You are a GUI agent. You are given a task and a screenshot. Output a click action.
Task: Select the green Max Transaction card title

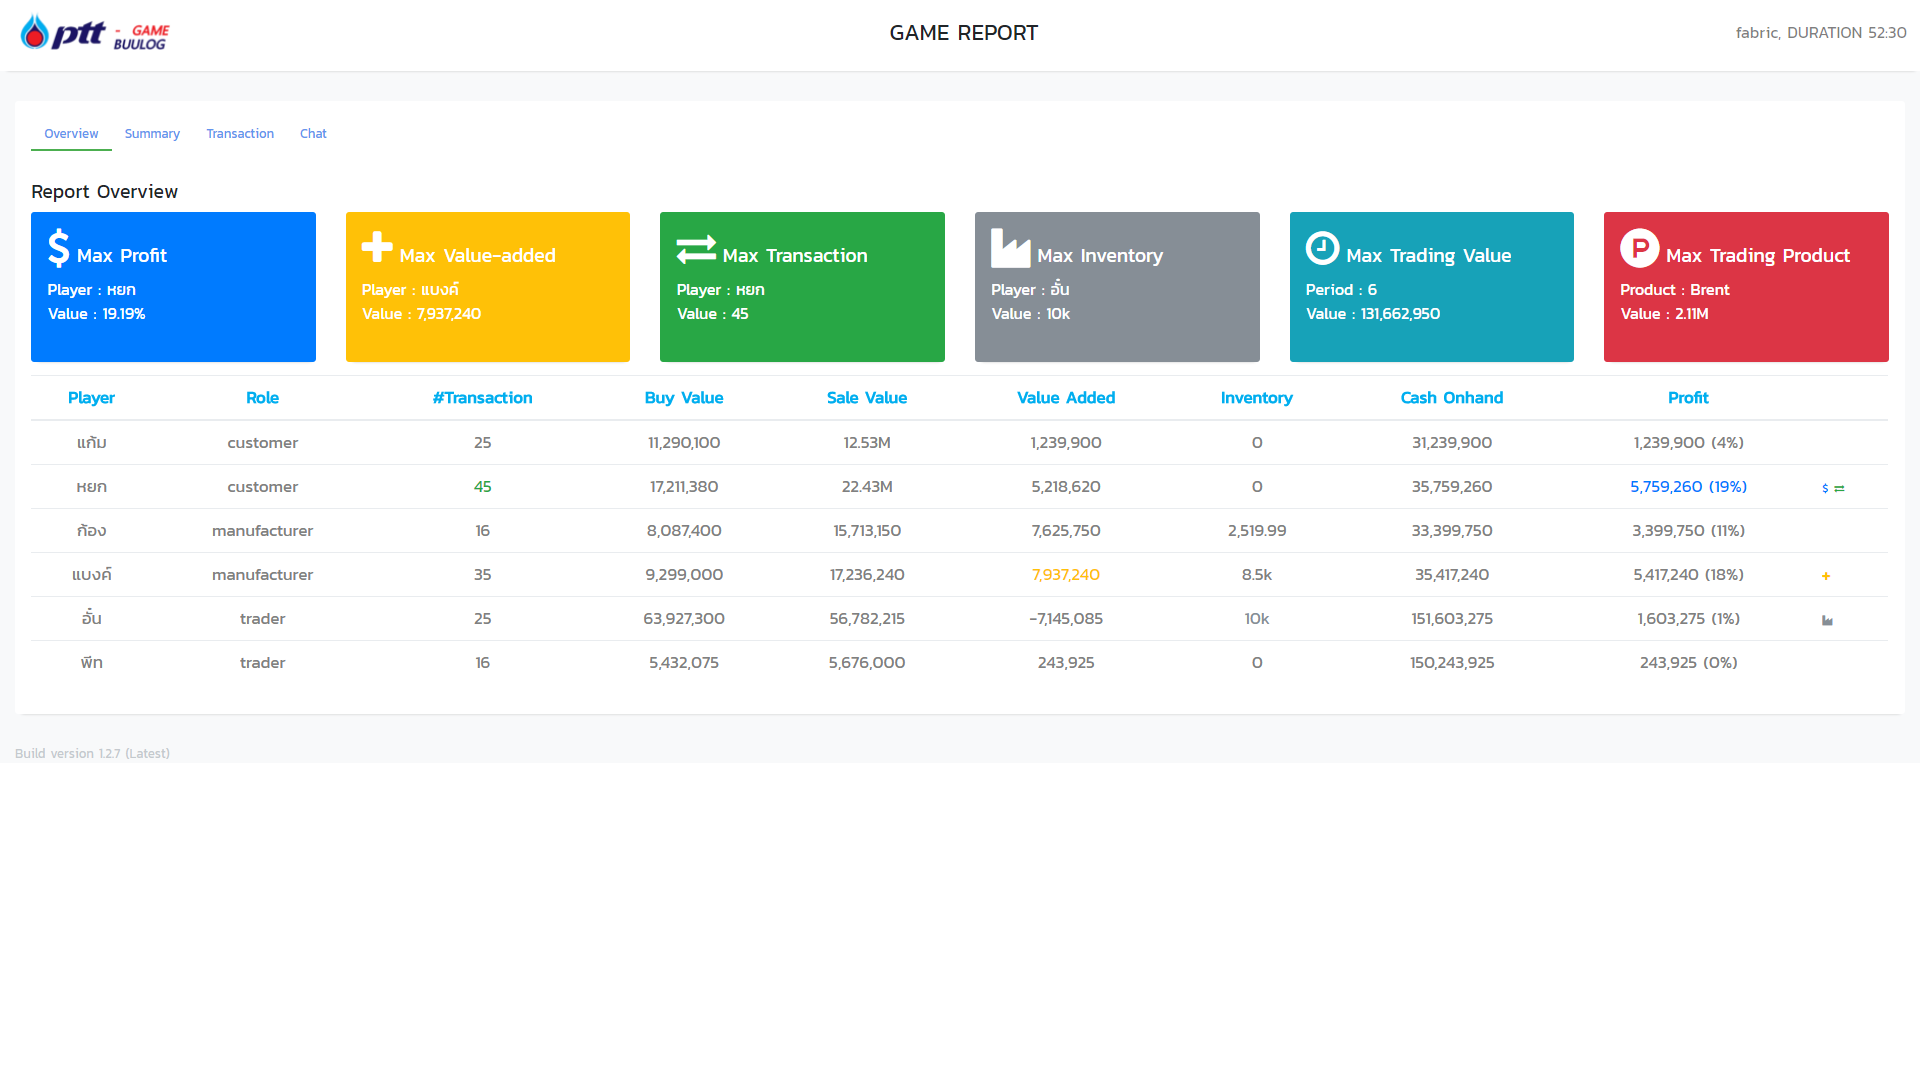tap(795, 256)
